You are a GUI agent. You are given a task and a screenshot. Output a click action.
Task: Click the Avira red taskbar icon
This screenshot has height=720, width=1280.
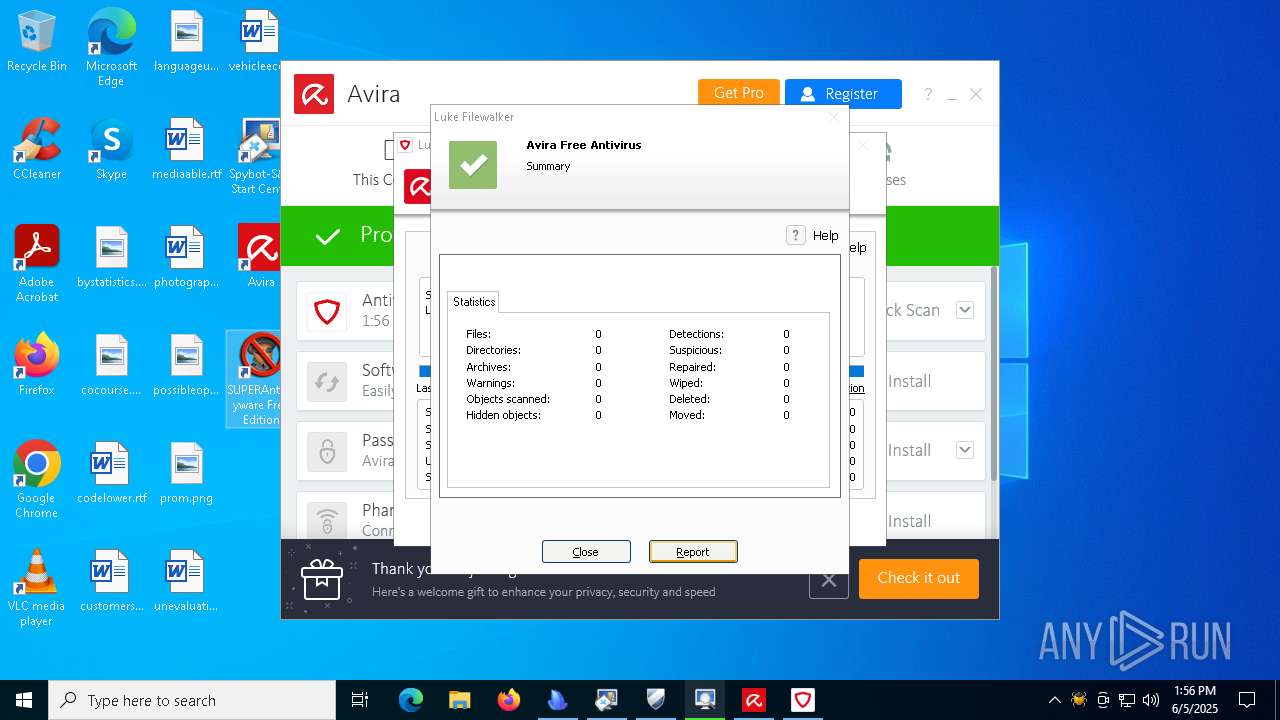pos(754,700)
